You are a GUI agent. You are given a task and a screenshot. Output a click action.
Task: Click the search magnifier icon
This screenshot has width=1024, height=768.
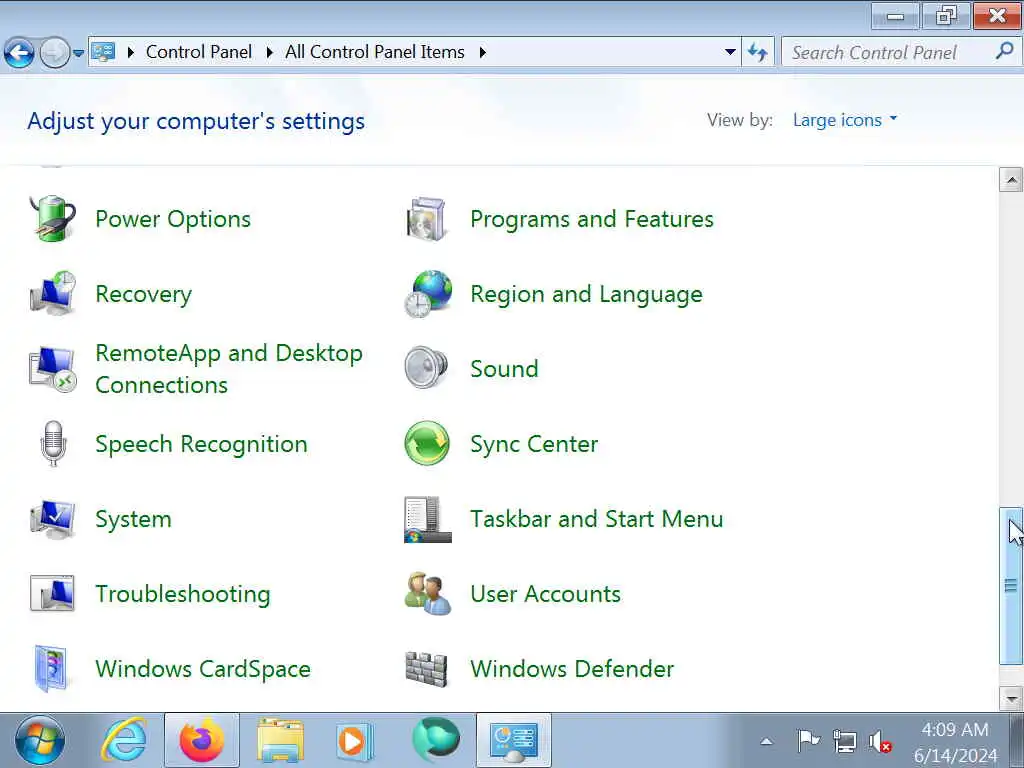[1004, 51]
